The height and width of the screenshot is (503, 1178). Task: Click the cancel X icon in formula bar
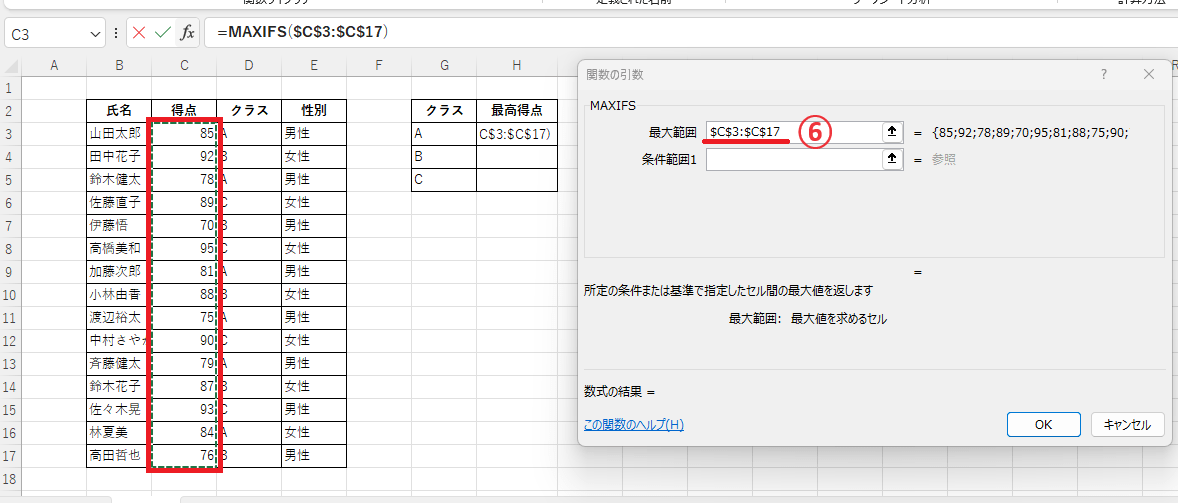tap(138, 33)
